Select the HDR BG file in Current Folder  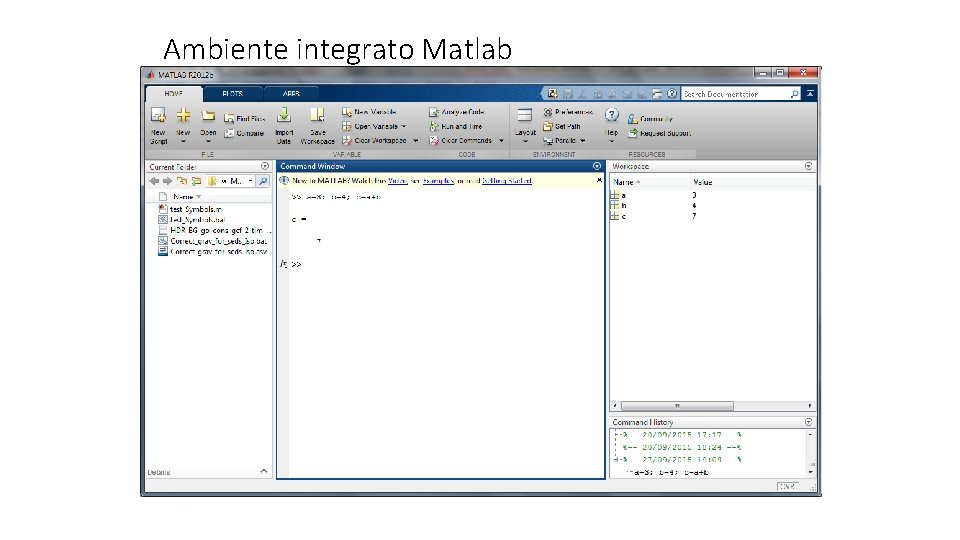coord(214,230)
